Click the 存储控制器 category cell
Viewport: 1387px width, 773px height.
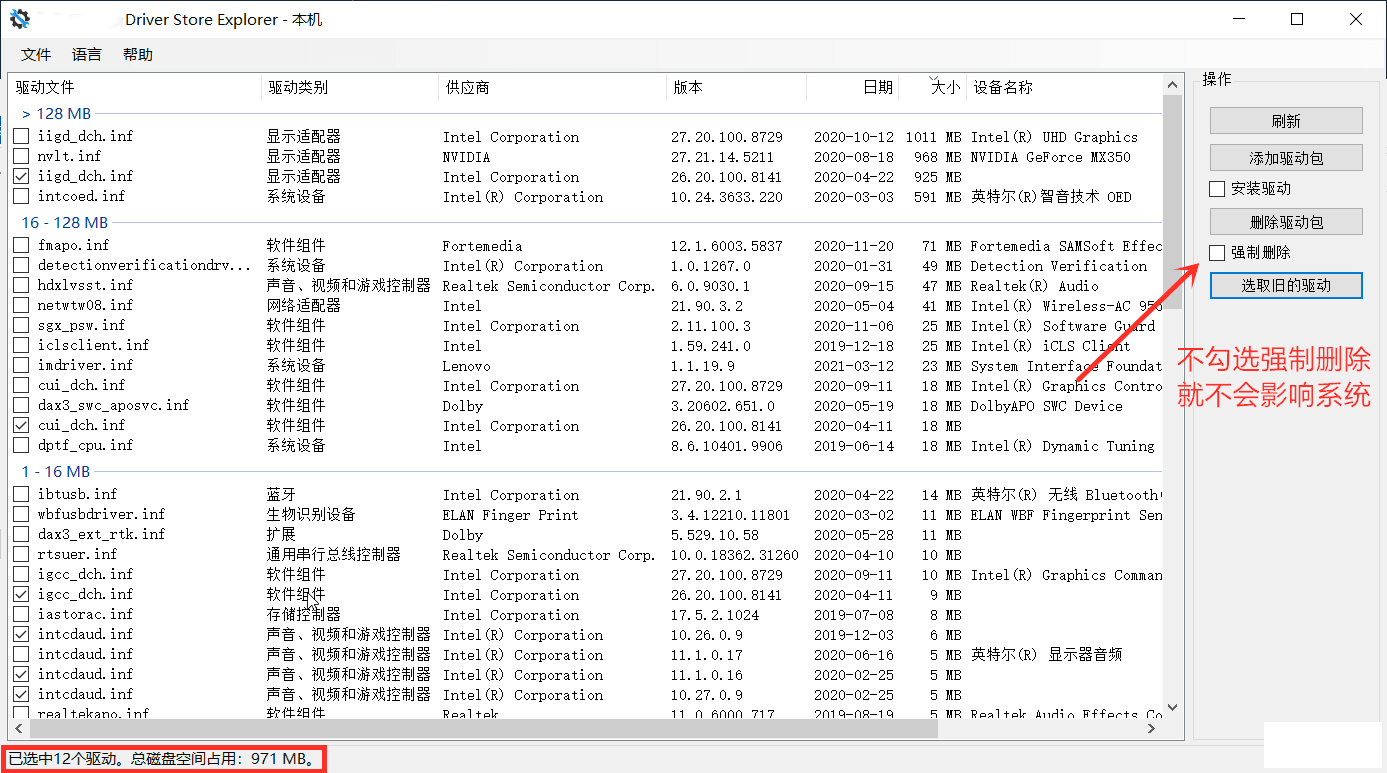[x=303, y=615]
